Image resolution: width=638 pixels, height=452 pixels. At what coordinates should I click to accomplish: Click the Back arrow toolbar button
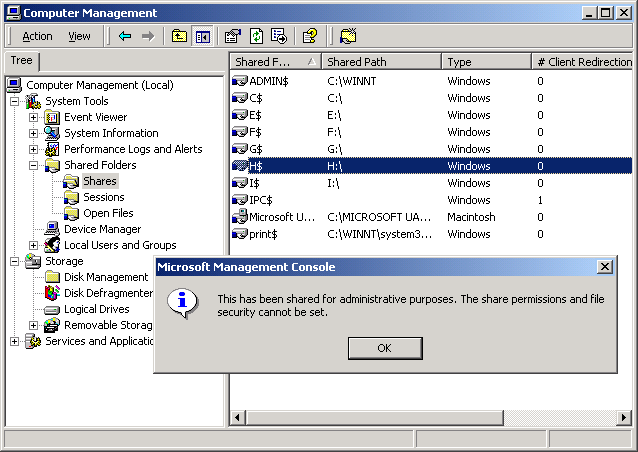tap(125, 36)
